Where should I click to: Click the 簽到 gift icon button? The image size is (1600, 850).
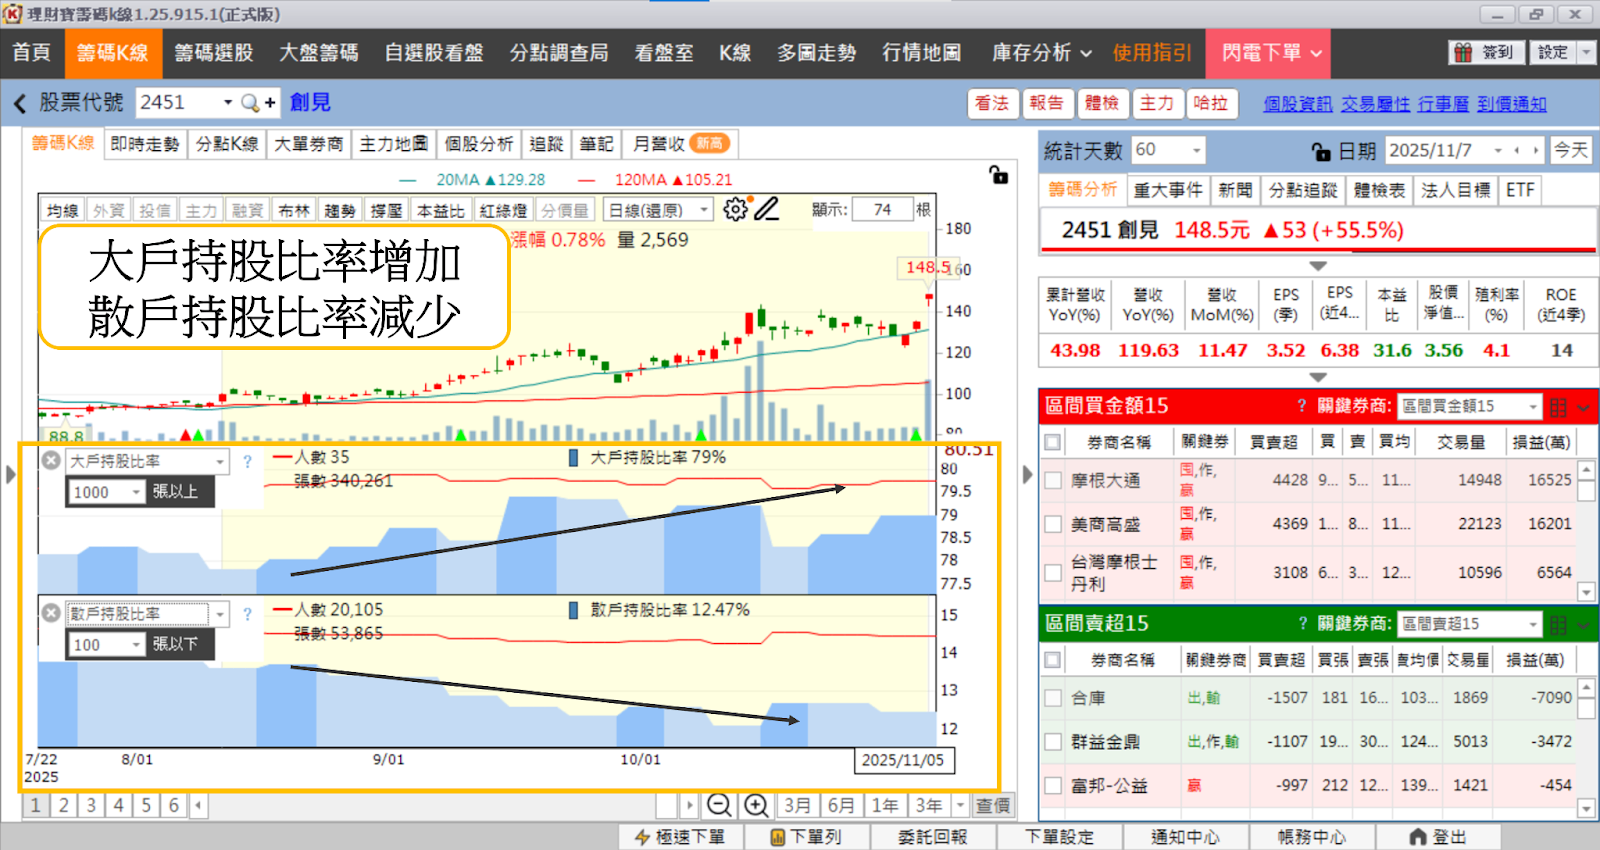pyautogui.click(x=1486, y=52)
